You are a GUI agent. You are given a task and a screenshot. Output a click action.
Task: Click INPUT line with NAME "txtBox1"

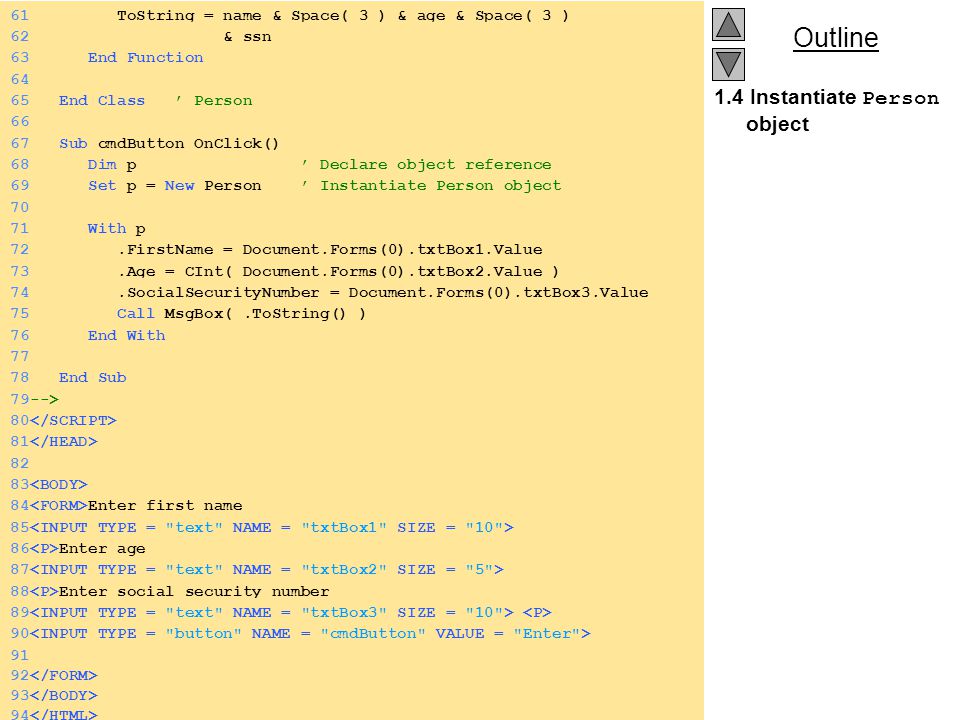coord(272,527)
